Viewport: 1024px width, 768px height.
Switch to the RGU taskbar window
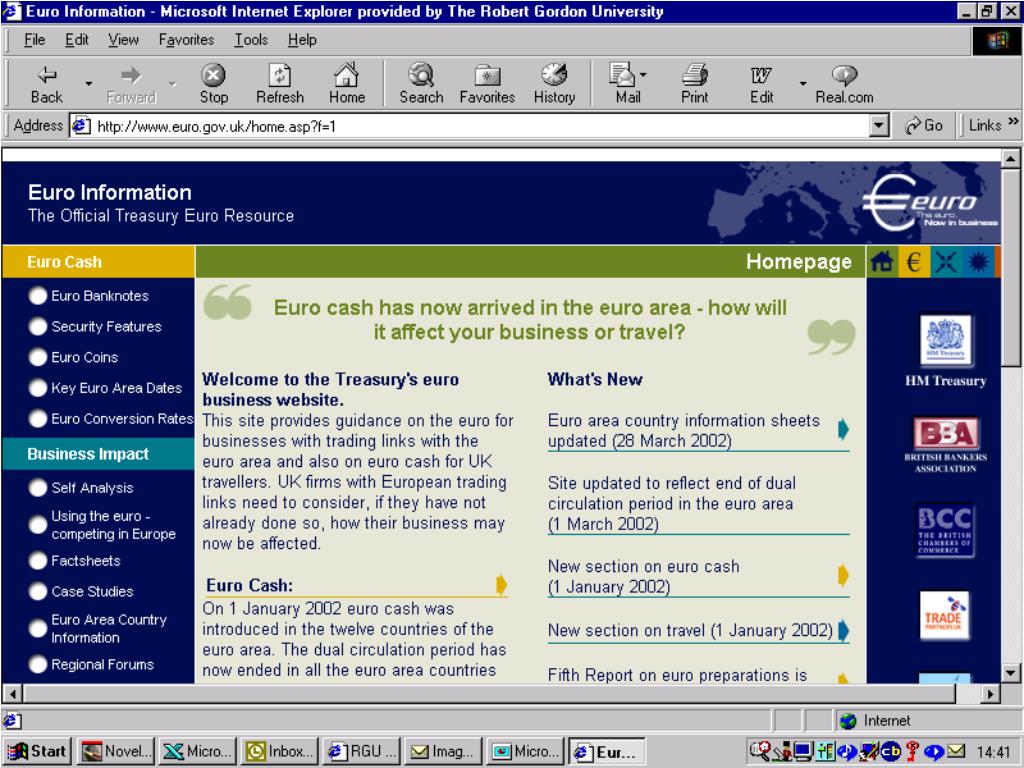[x=362, y=752]
